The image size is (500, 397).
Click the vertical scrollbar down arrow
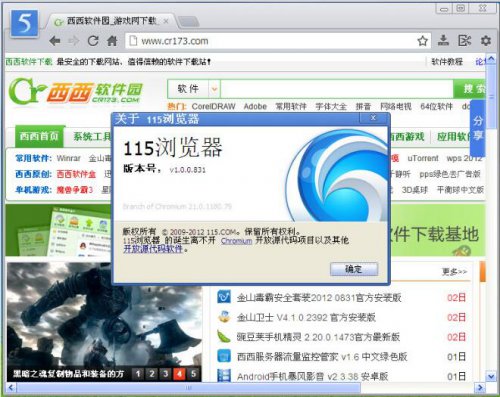point(491,377)
